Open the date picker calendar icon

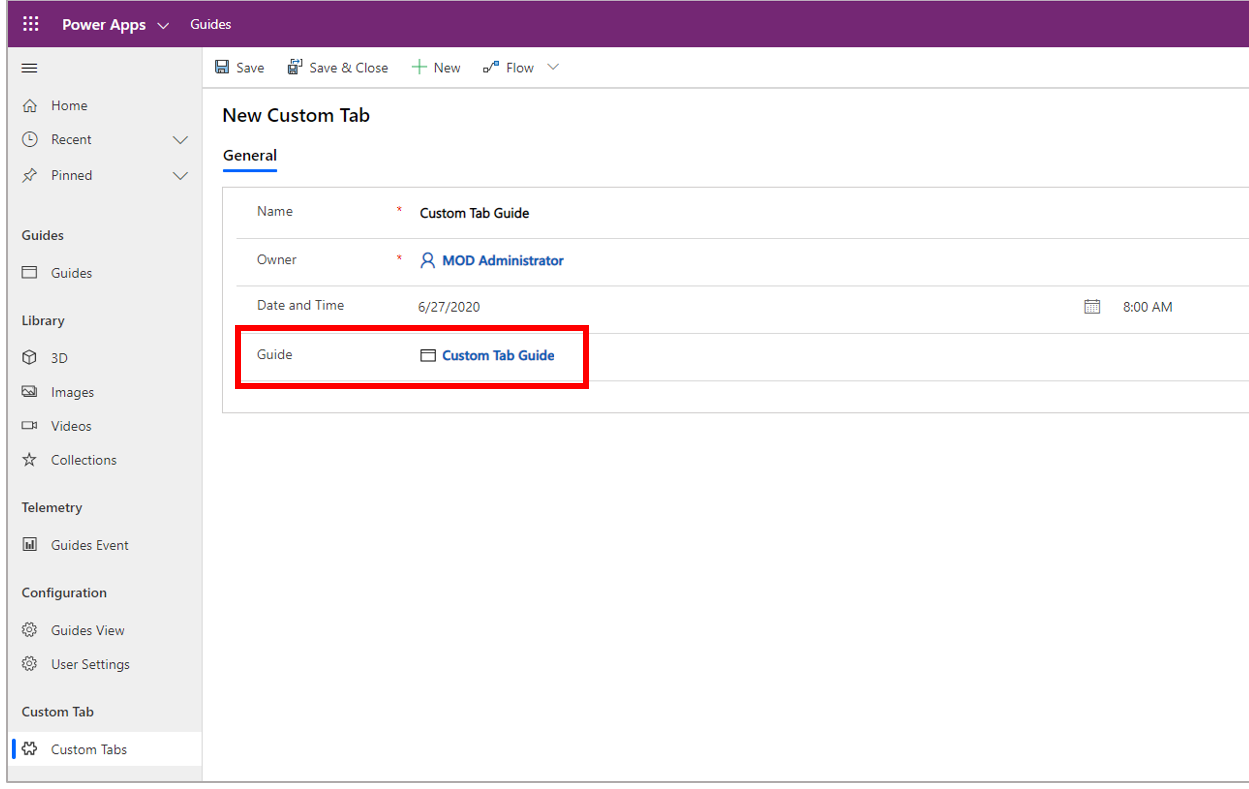click(x=1092, y=307)
